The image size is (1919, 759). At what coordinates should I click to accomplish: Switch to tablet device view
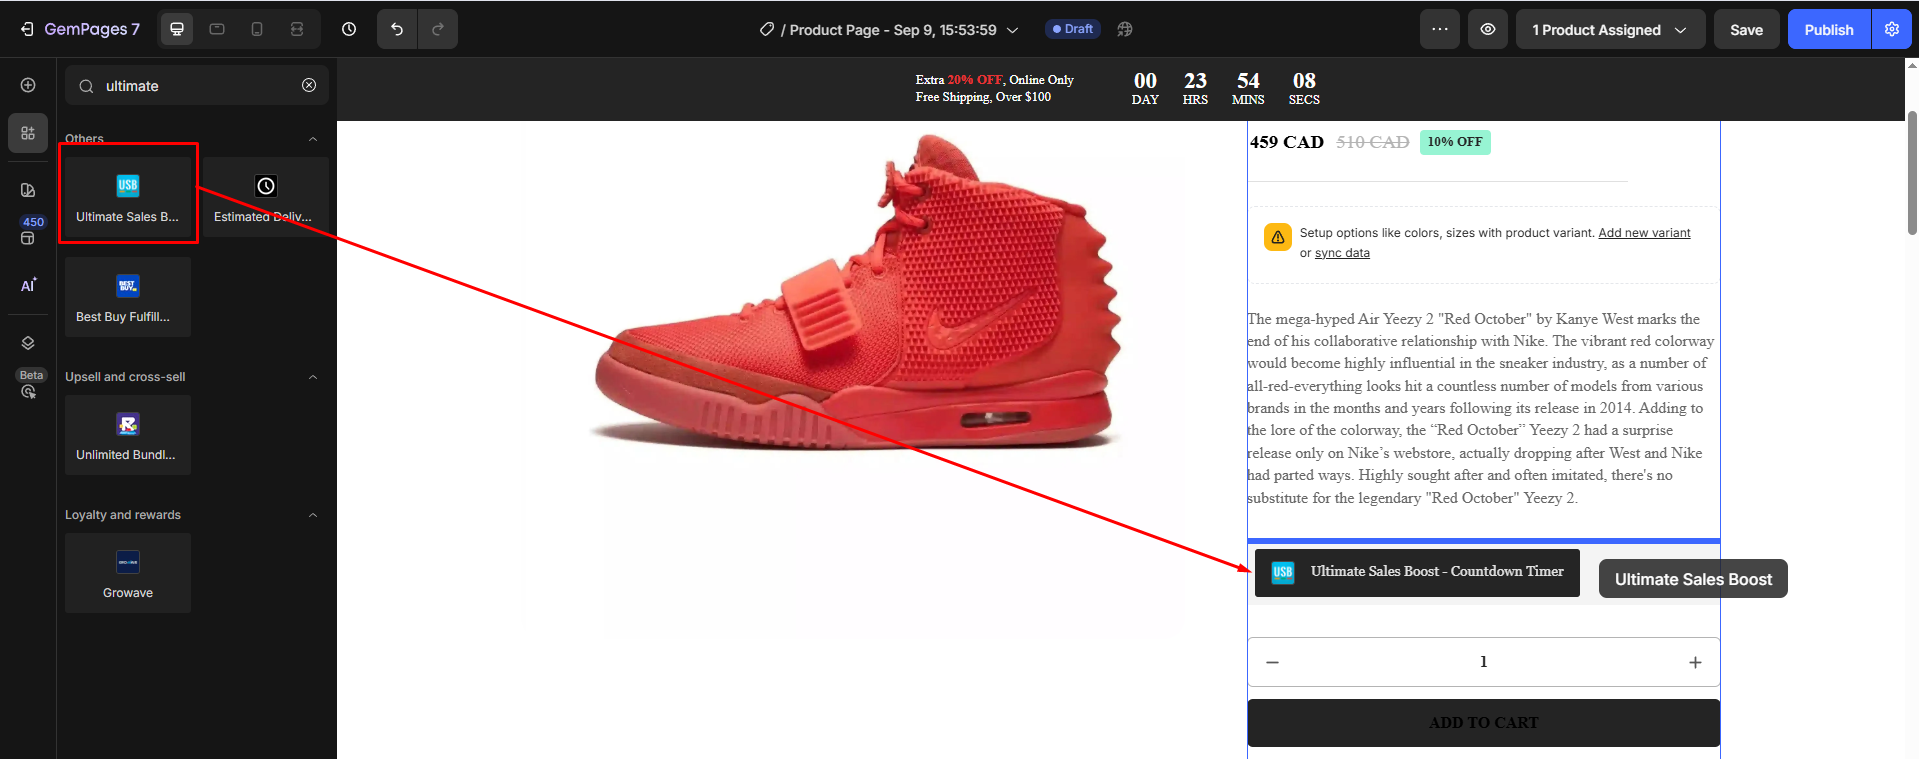pos(217,29)
